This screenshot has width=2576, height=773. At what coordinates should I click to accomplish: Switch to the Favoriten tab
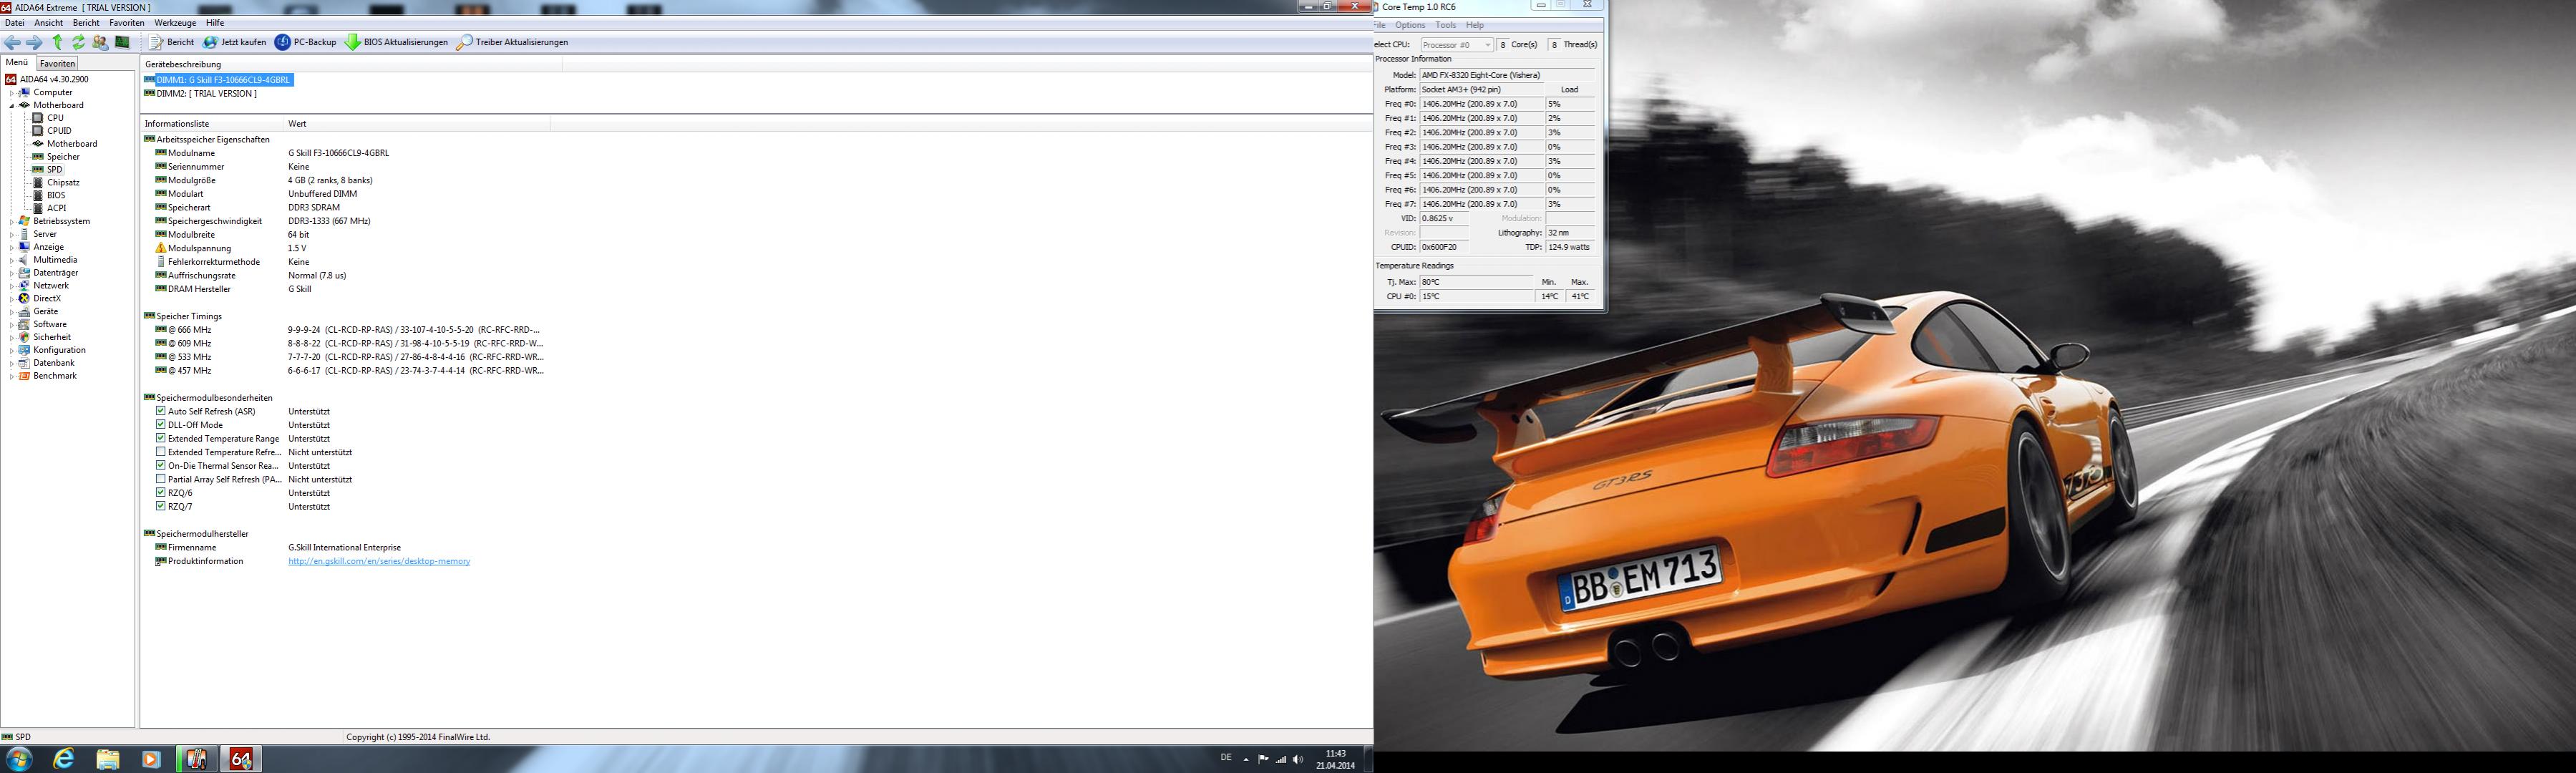[57, 63]
